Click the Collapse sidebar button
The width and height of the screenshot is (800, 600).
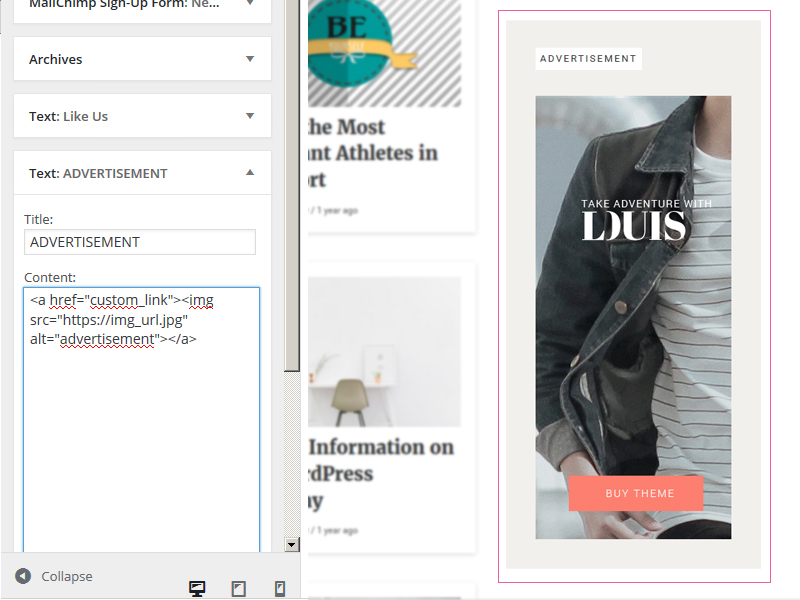click(54, 576)
